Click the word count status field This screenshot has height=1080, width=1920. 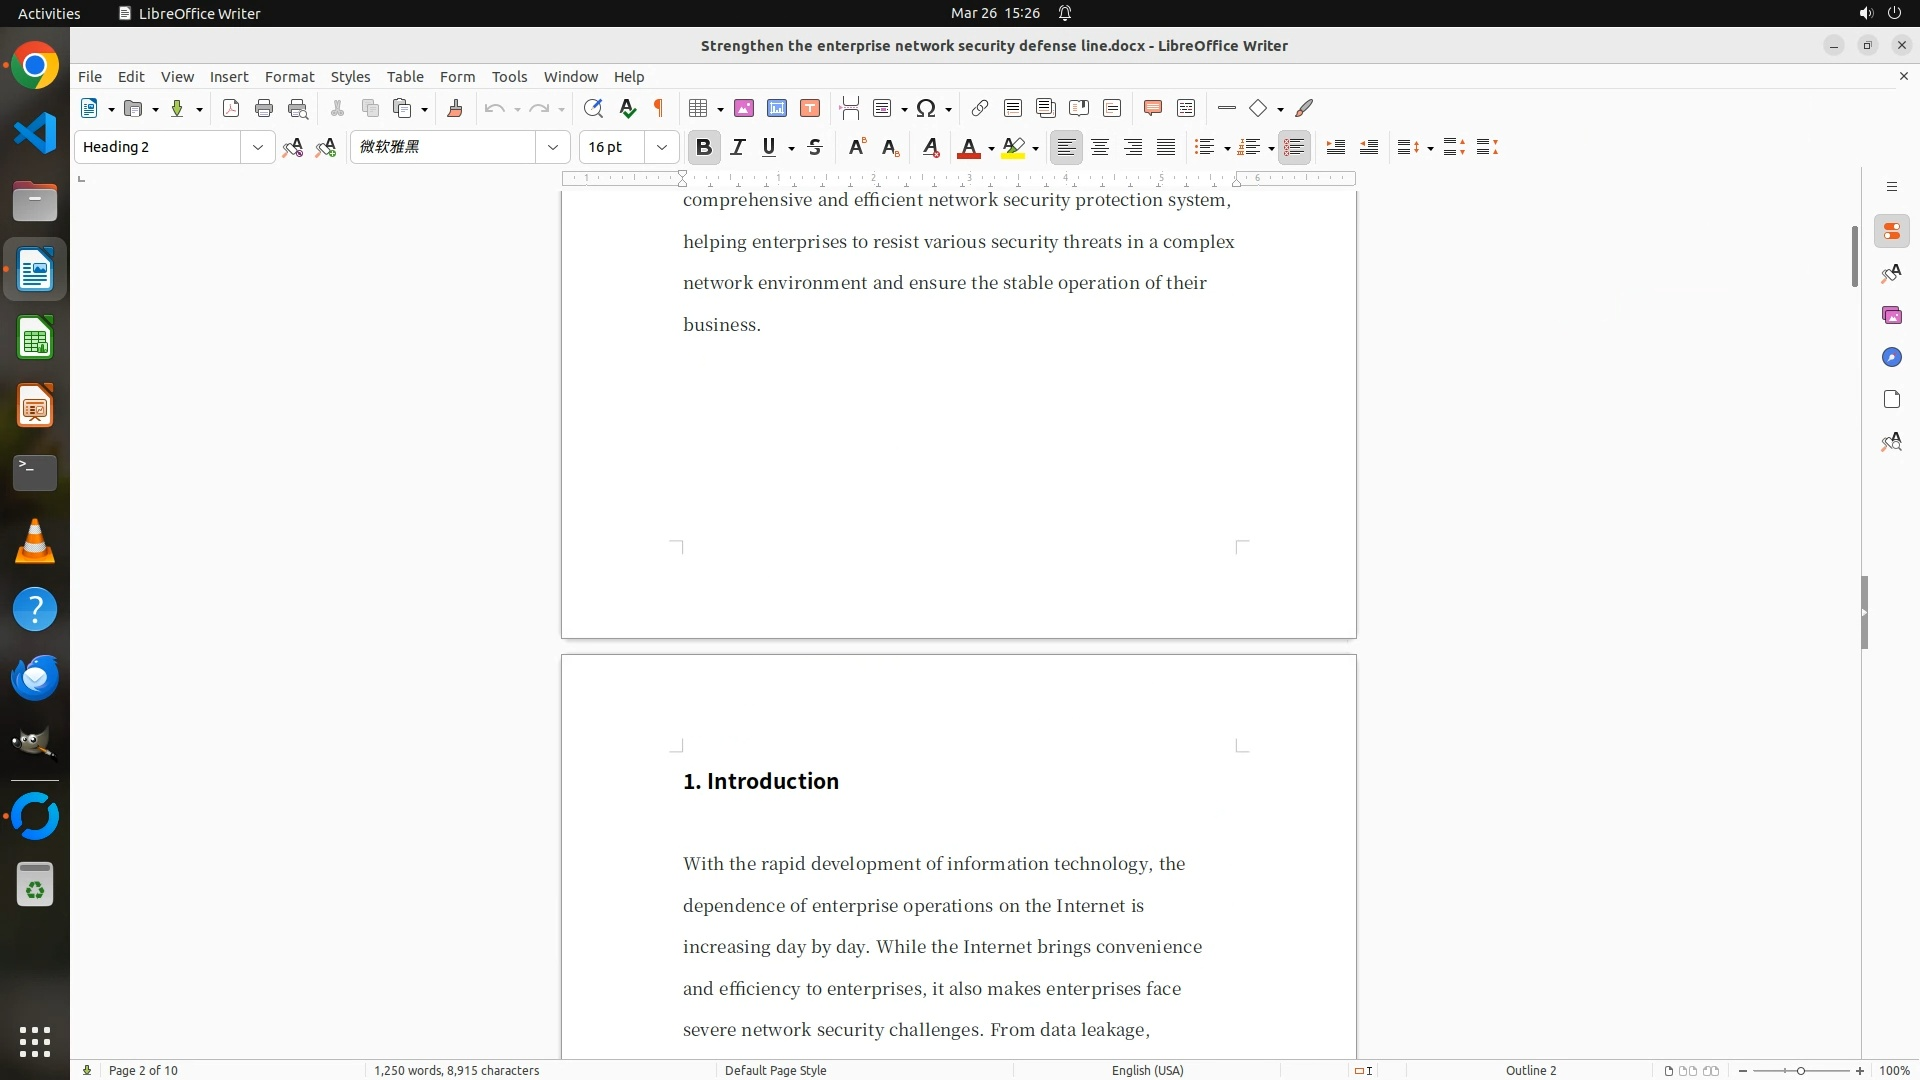(456, 1070)
